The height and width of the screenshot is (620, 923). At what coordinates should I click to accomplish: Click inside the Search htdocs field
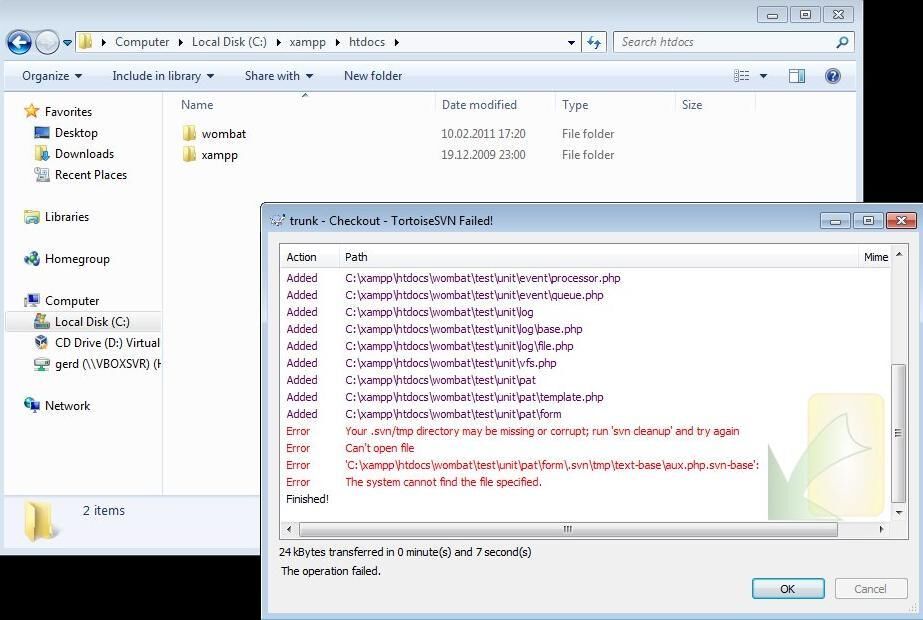[723, 42]
